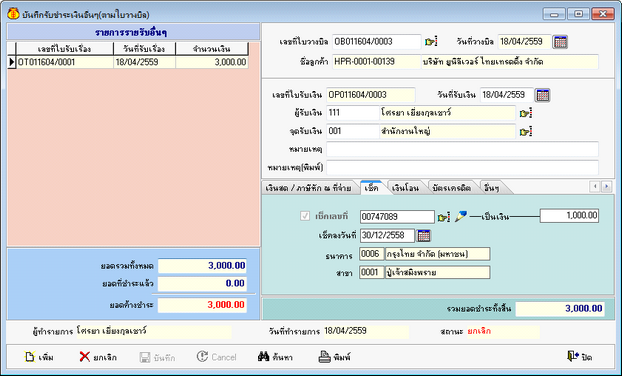Click the พิมพ์ (print) button

(335, 357)
